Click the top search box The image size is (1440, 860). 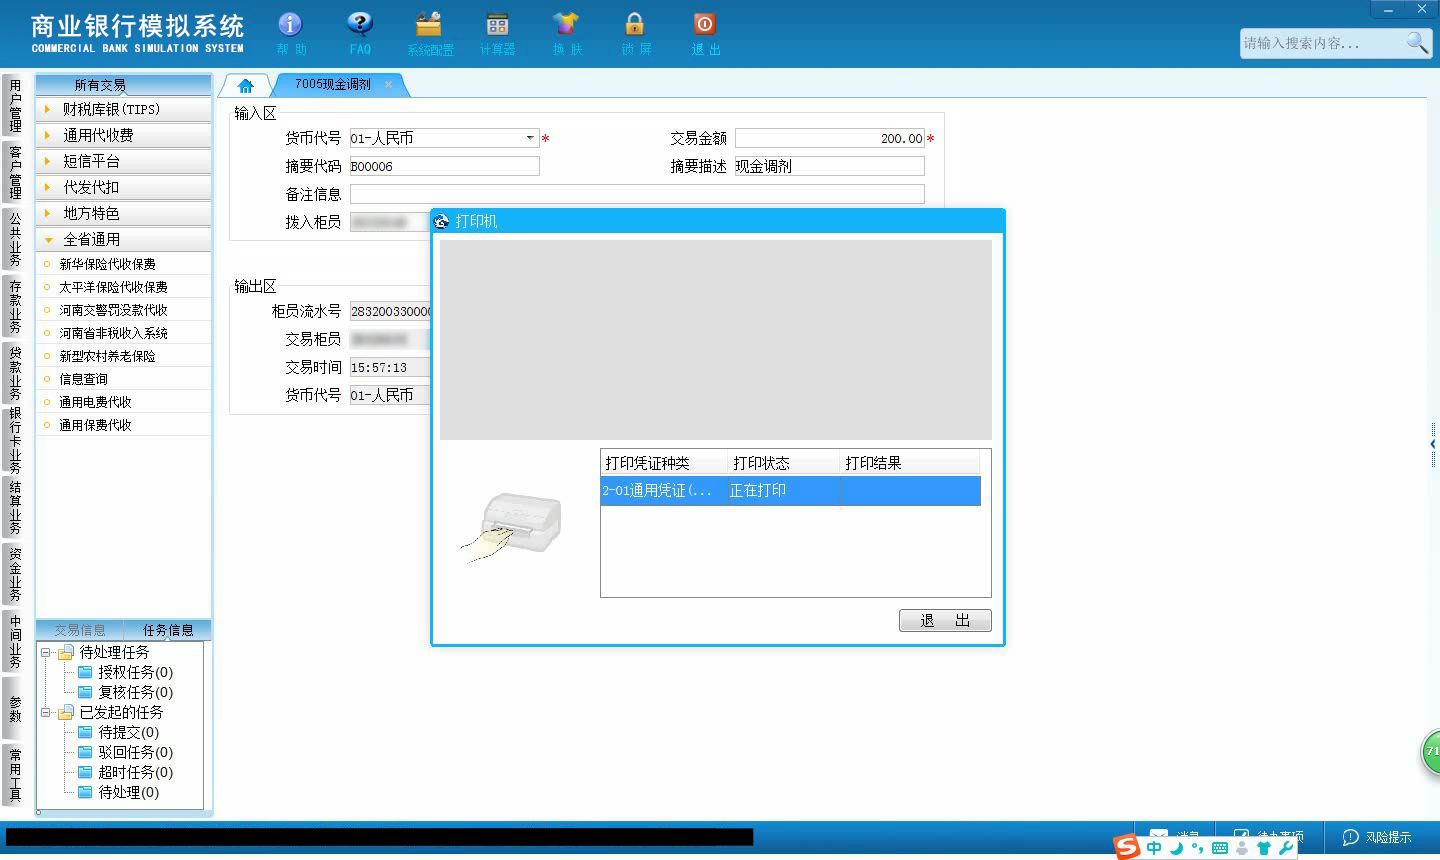pos(1322,43)
